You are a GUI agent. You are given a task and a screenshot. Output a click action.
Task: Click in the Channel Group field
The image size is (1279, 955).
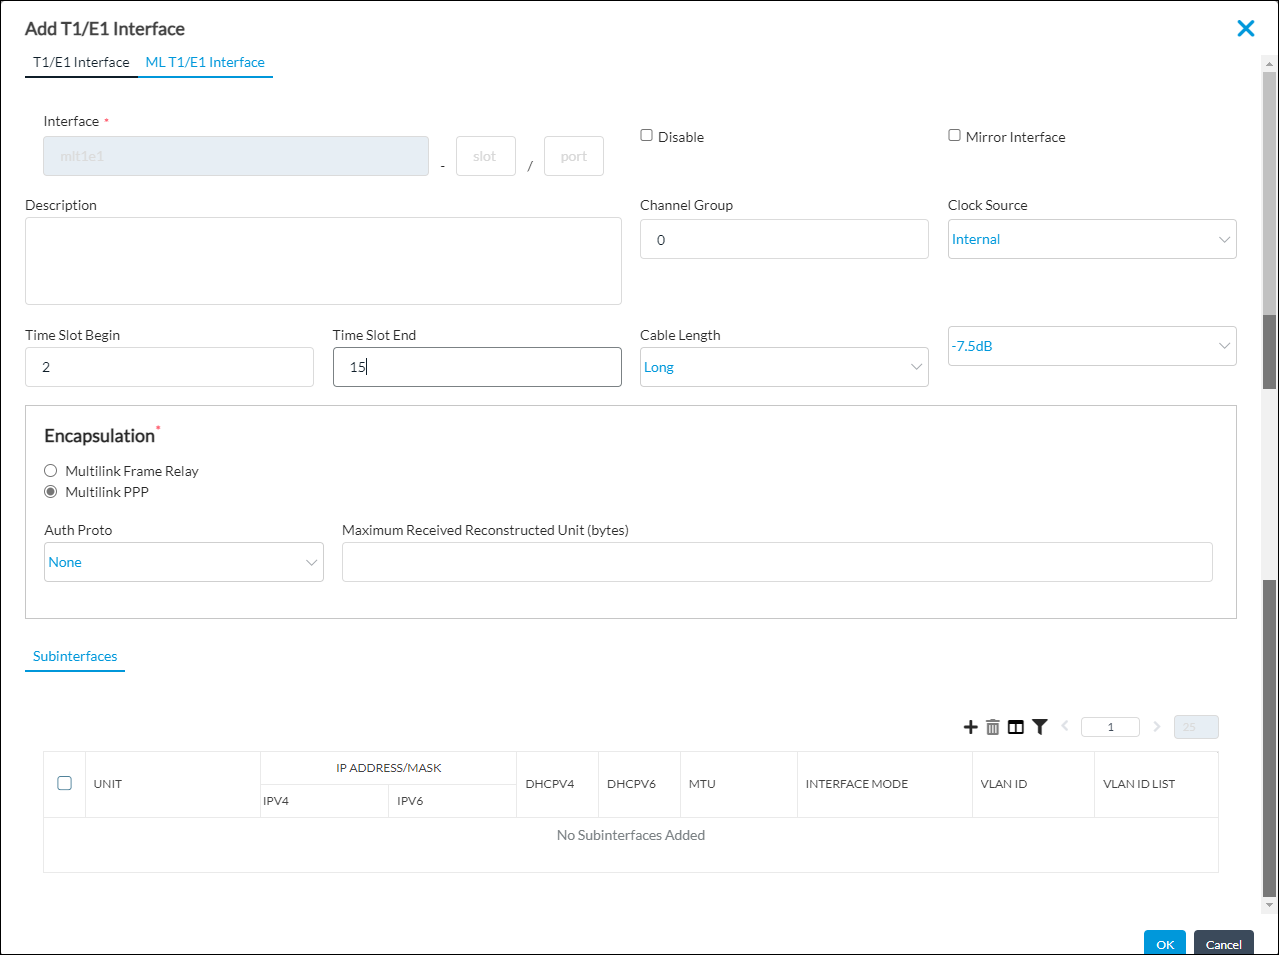point(783,240)
